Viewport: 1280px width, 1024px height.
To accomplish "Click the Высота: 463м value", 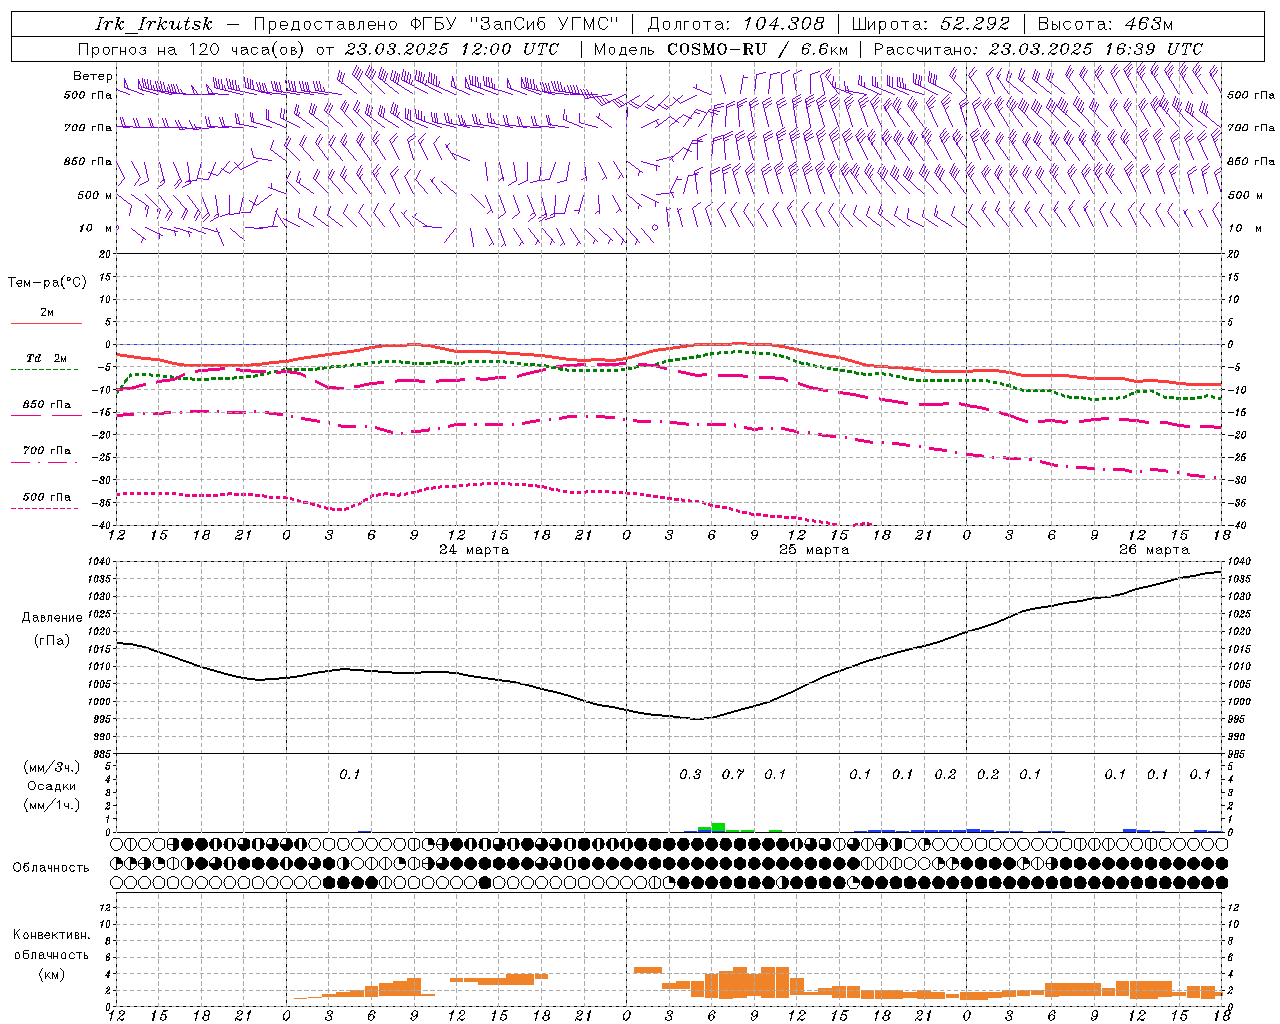I will coord(1105,24).
